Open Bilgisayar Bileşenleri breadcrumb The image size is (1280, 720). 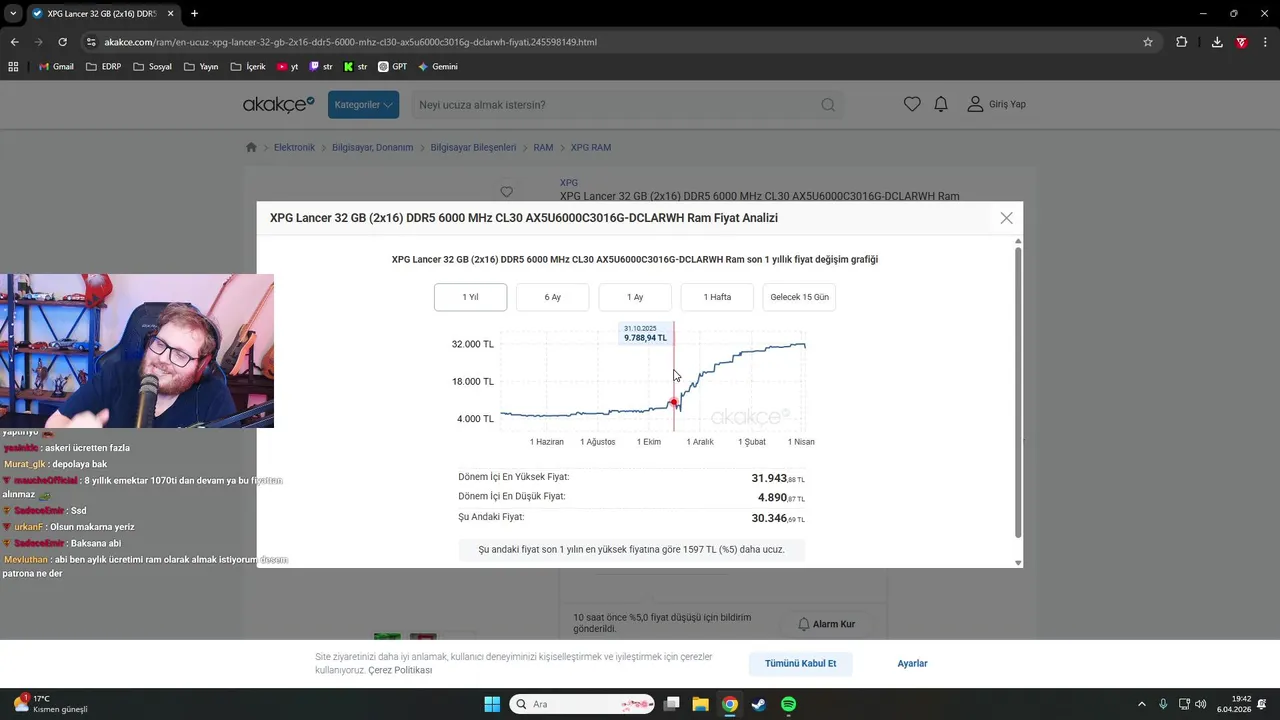click(473, 147)
